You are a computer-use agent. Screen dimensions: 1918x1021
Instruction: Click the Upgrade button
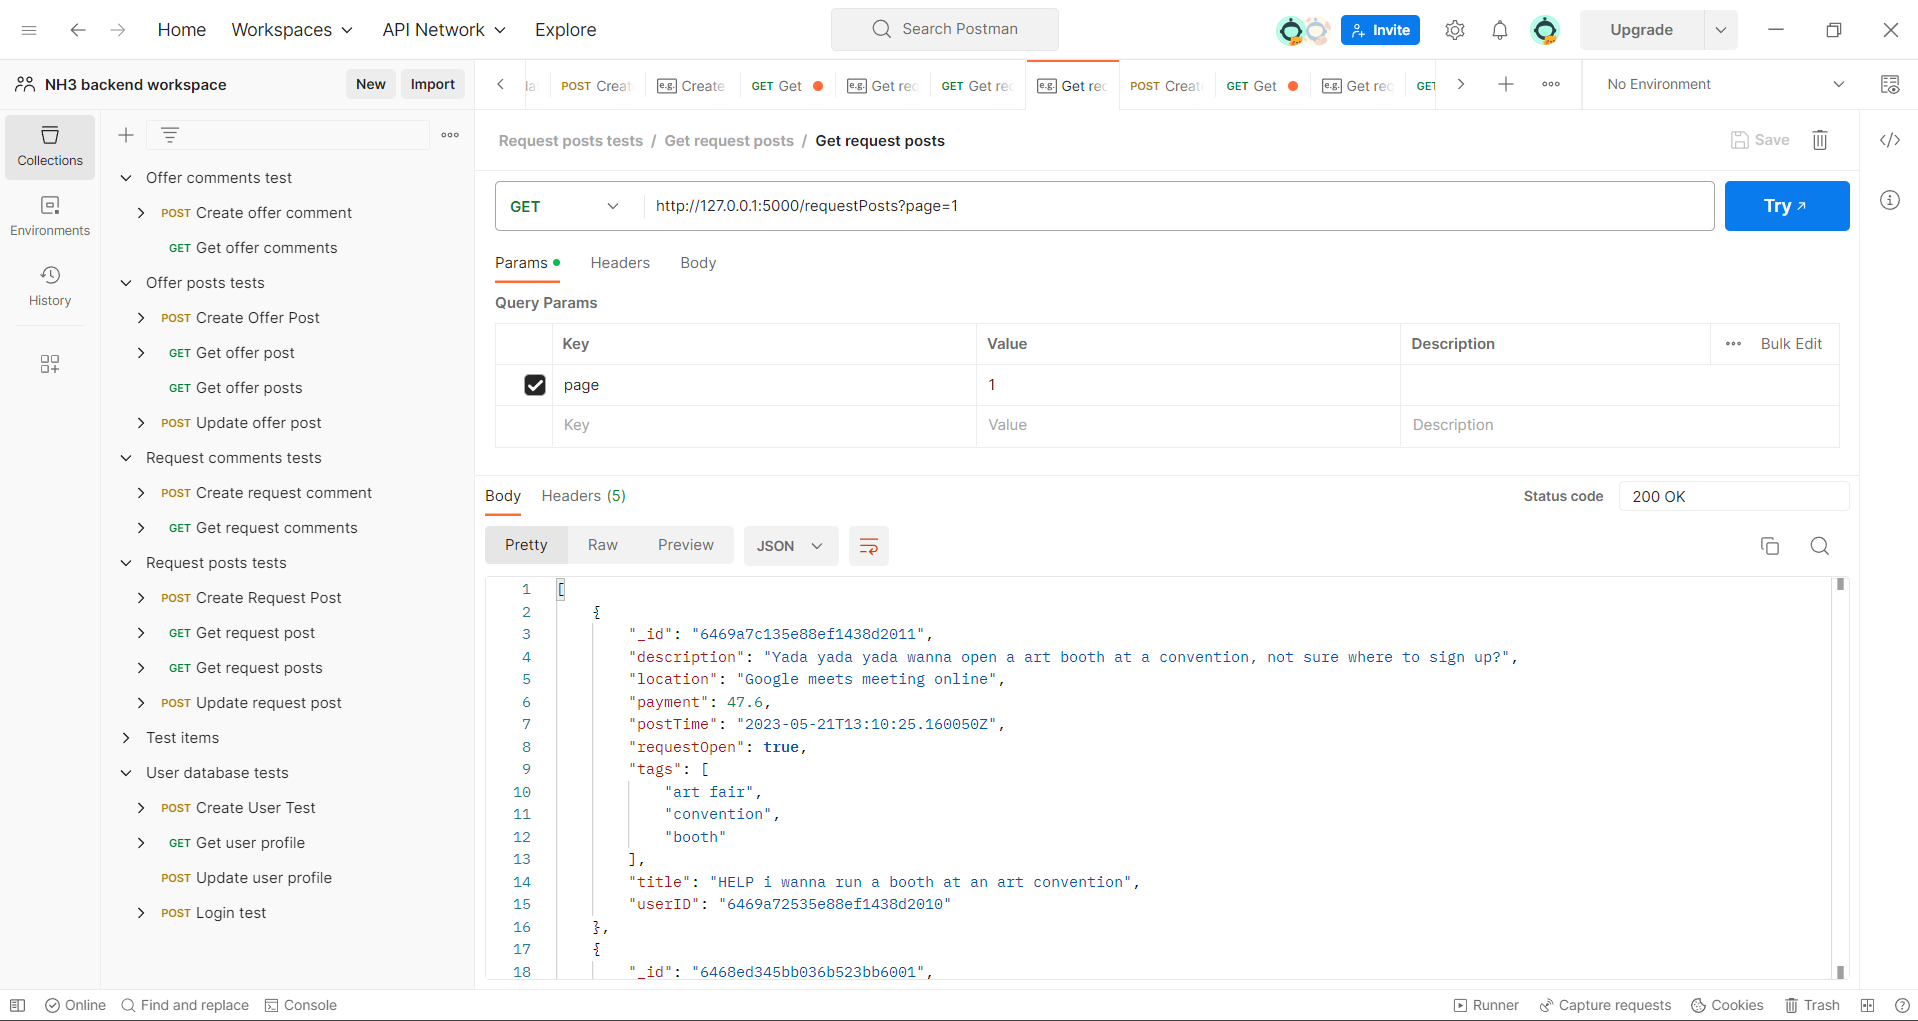pyautogui.click(x=1641, y=30)
